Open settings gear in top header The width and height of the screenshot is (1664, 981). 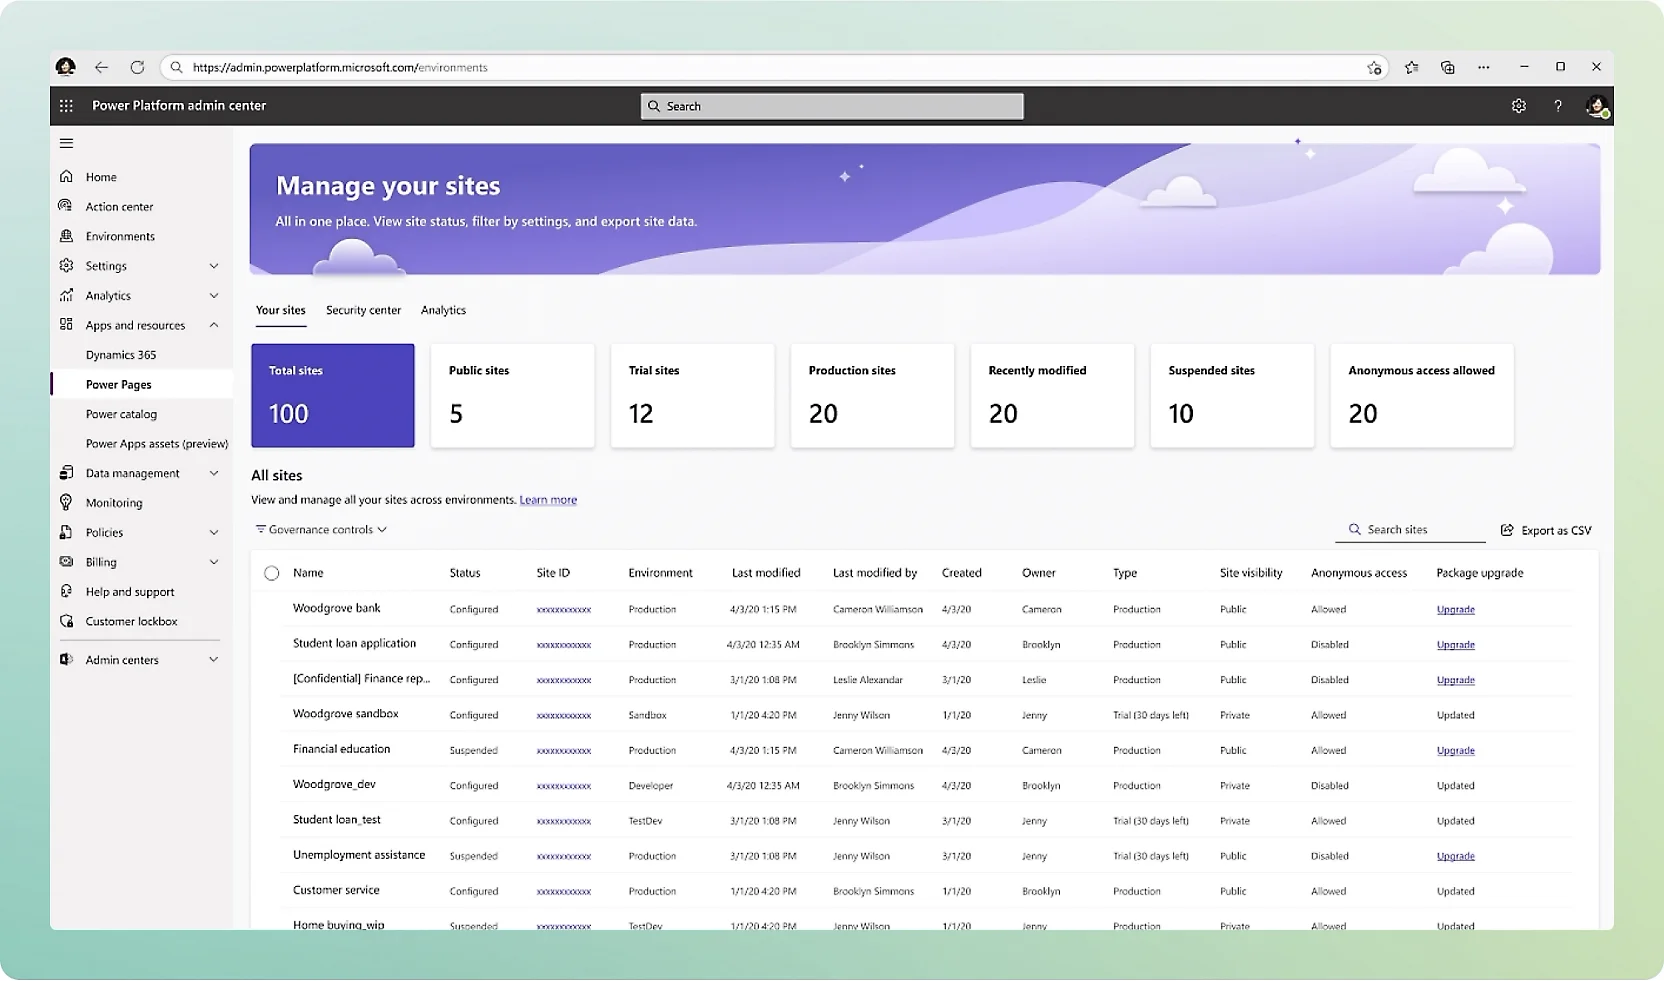[1518, 105]
